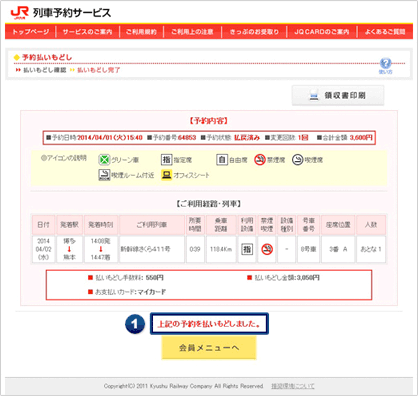Image resolution: width=419 pixels, height=396 pixels.
Task: Open the きっぷのお受取り menu item
Action: point(254,32)
